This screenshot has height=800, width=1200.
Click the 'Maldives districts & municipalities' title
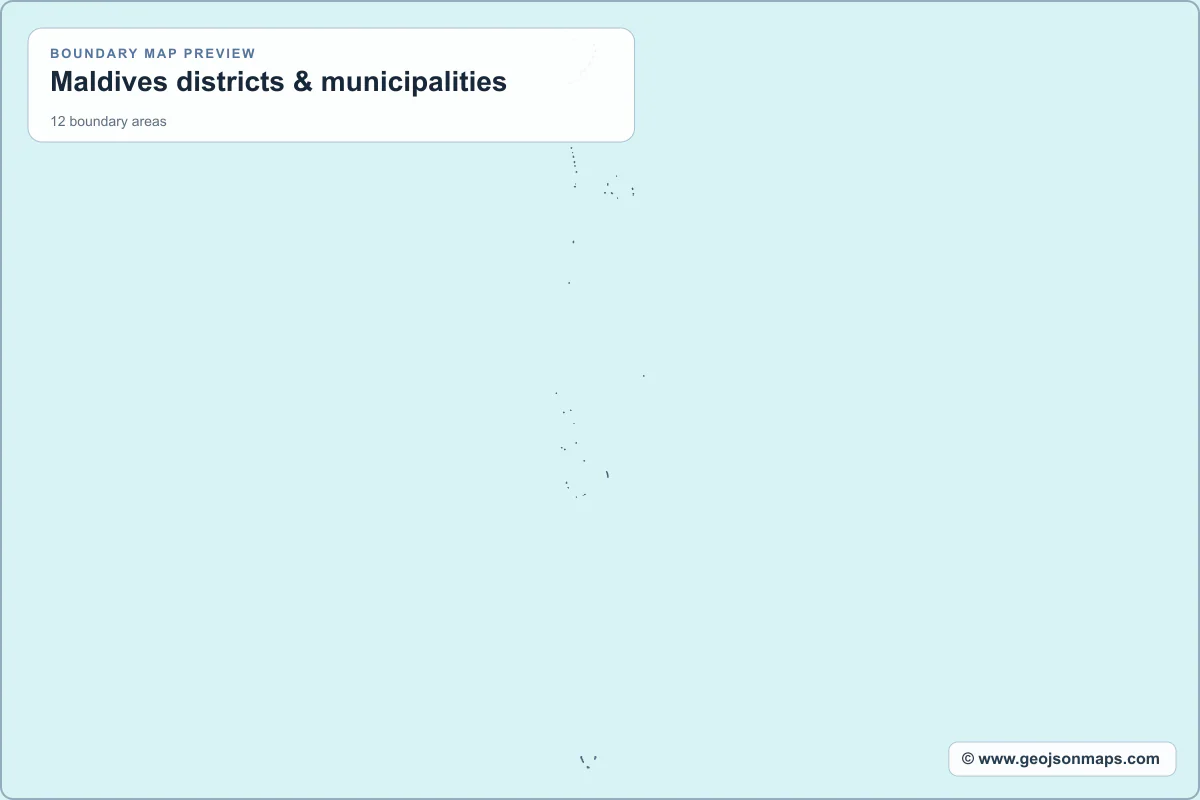(x=279, y=82)
